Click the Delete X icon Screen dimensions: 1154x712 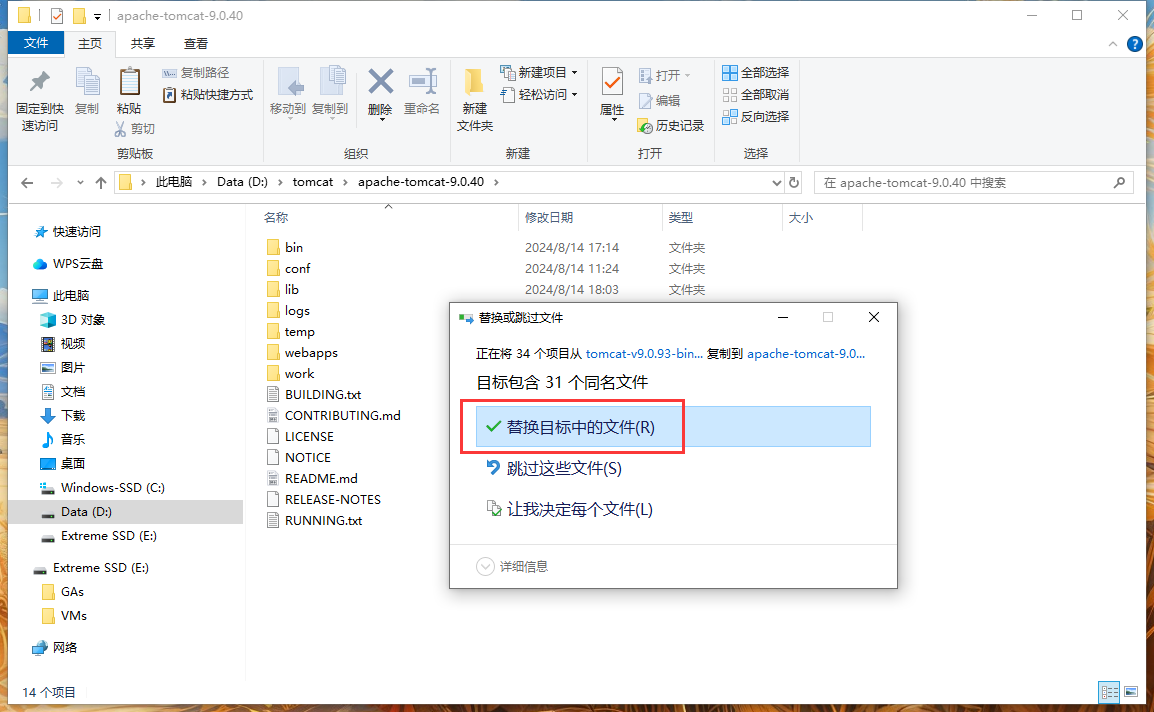380,81
